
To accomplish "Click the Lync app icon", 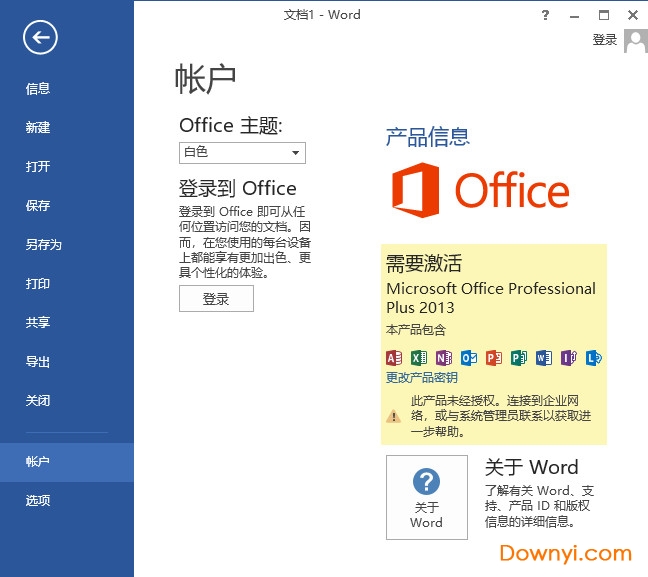I will (x=593, y=357).
